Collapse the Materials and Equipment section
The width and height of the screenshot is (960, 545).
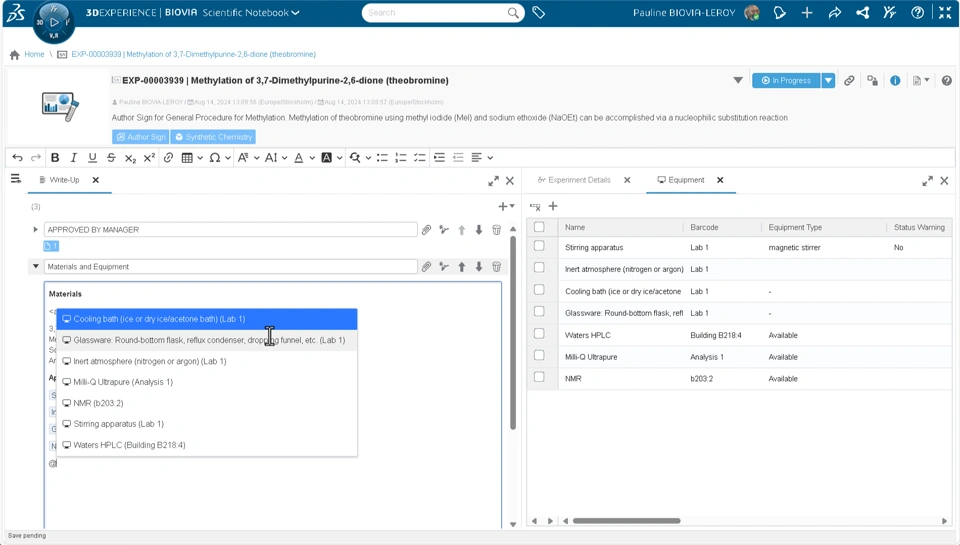pyautogui.click(x=36, y=266)
